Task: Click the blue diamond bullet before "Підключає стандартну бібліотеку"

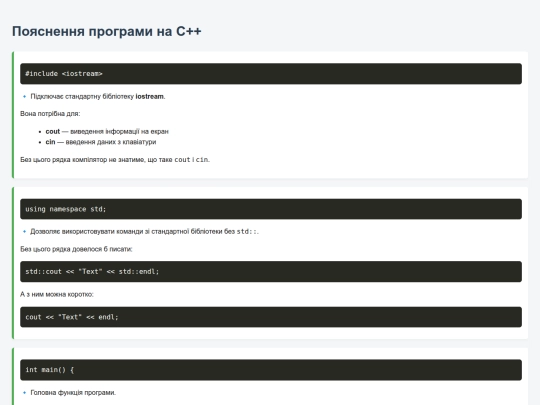Action: (24, 96)
